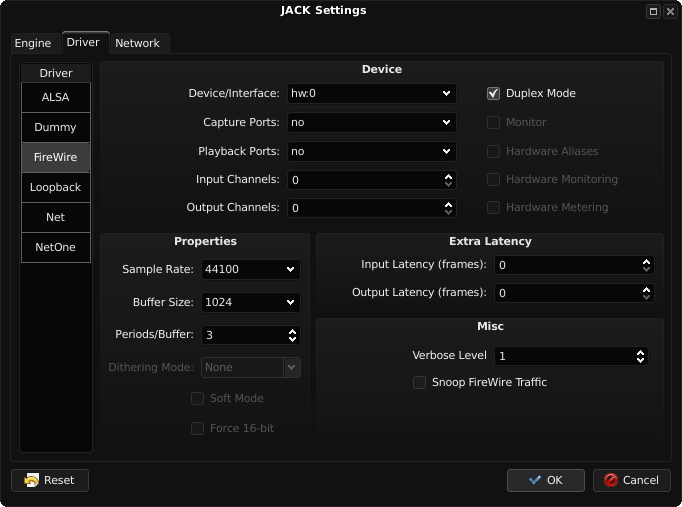
Task: Toggle the Soft Mode checkbox
Action: coord(197,398)
